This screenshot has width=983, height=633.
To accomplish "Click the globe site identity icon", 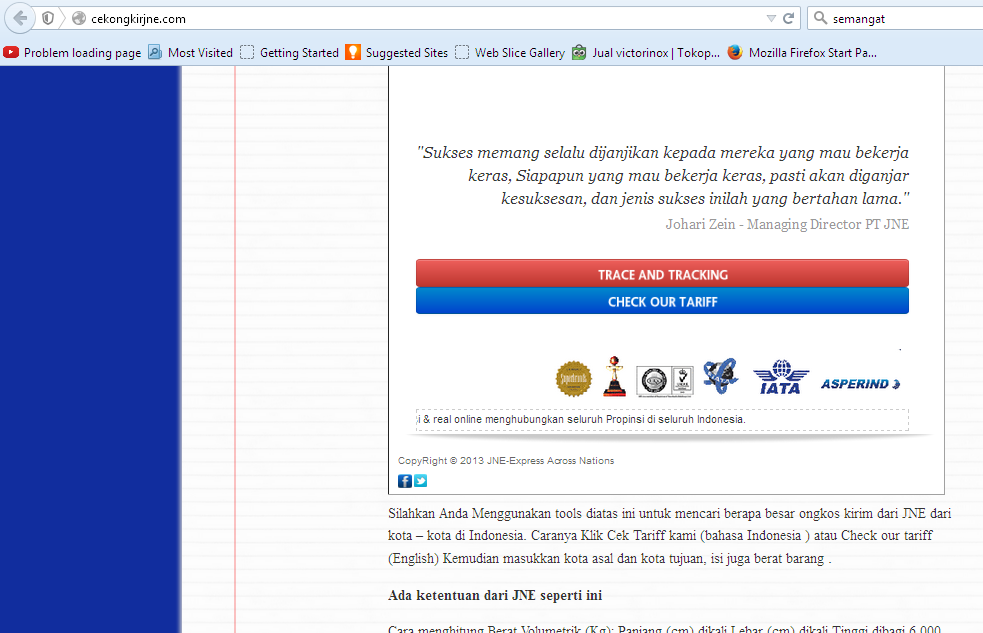I will click(x=78, y=18).
